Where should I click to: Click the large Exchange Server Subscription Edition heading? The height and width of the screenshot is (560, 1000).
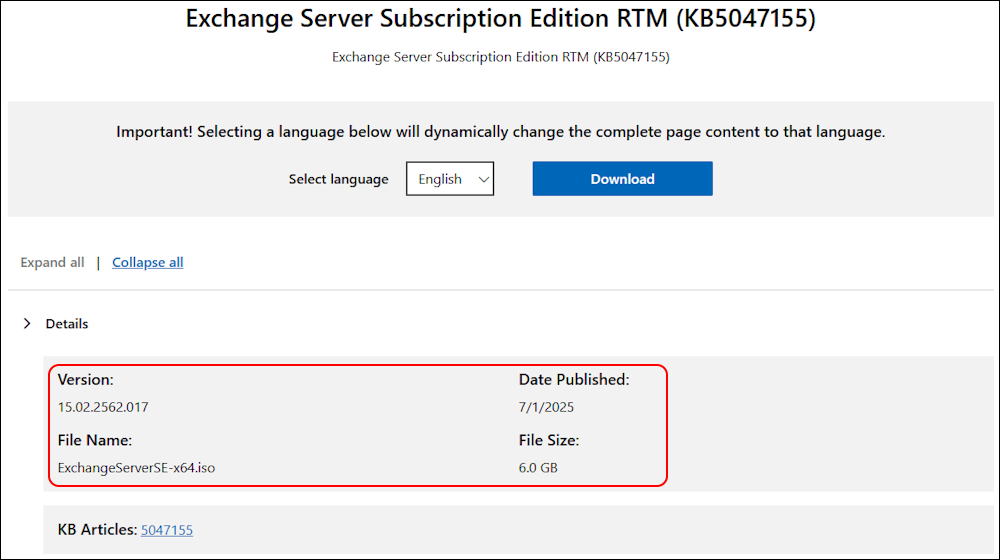click(501, 18)
